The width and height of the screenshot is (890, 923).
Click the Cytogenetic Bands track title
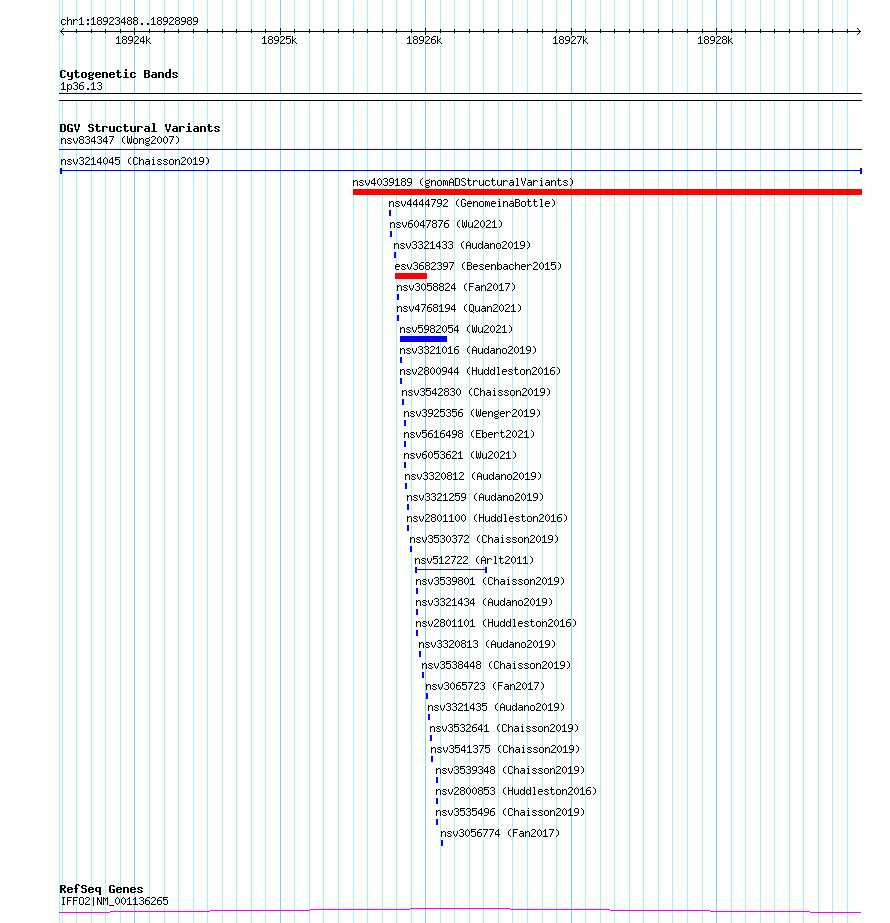118,74
